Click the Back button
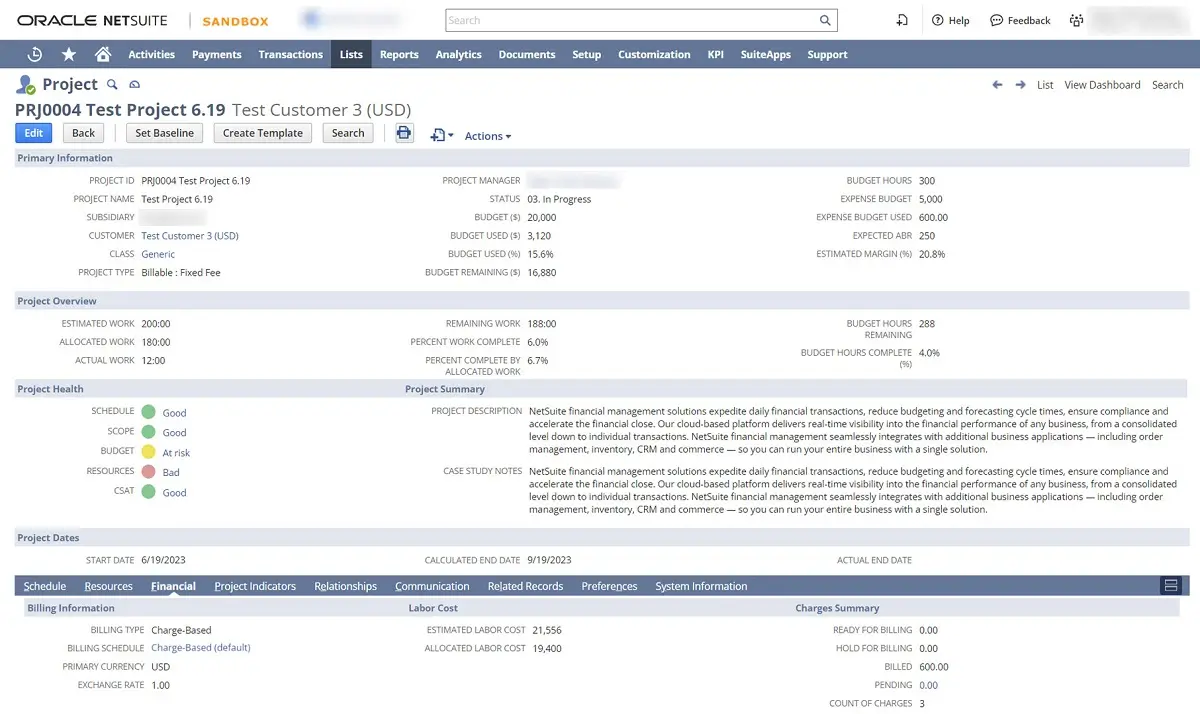Image resolution: width=1200 pixels, height=714 pixels. [x=84, y=133]
